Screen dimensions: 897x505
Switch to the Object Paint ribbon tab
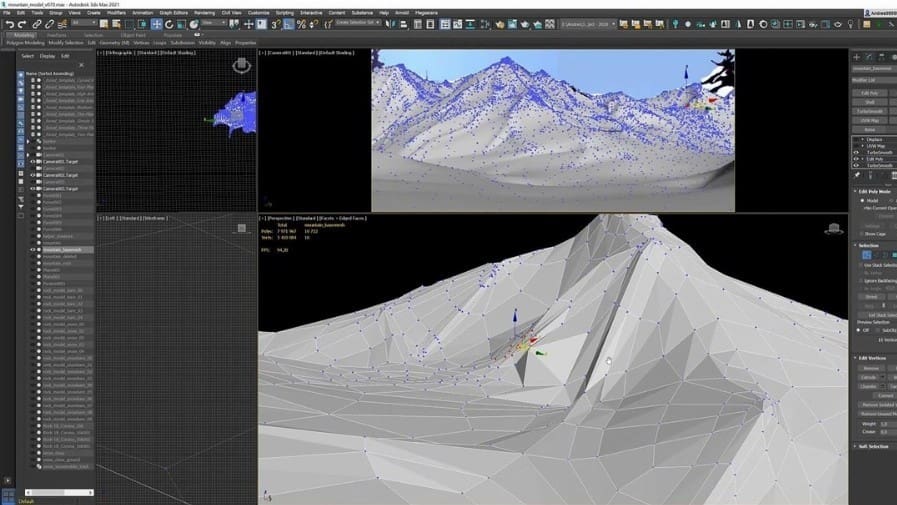click(x=133, y=35)
